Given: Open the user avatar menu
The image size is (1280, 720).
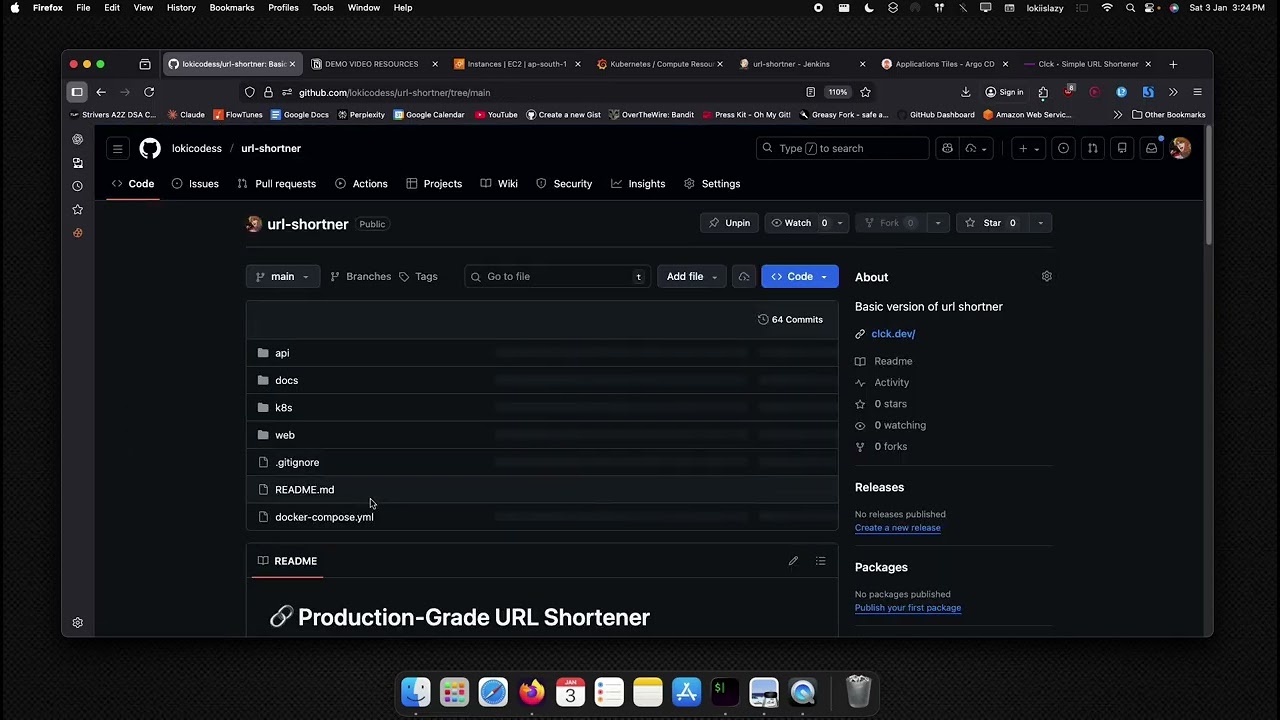Looking at the screenshot, I should [1181, 149].
